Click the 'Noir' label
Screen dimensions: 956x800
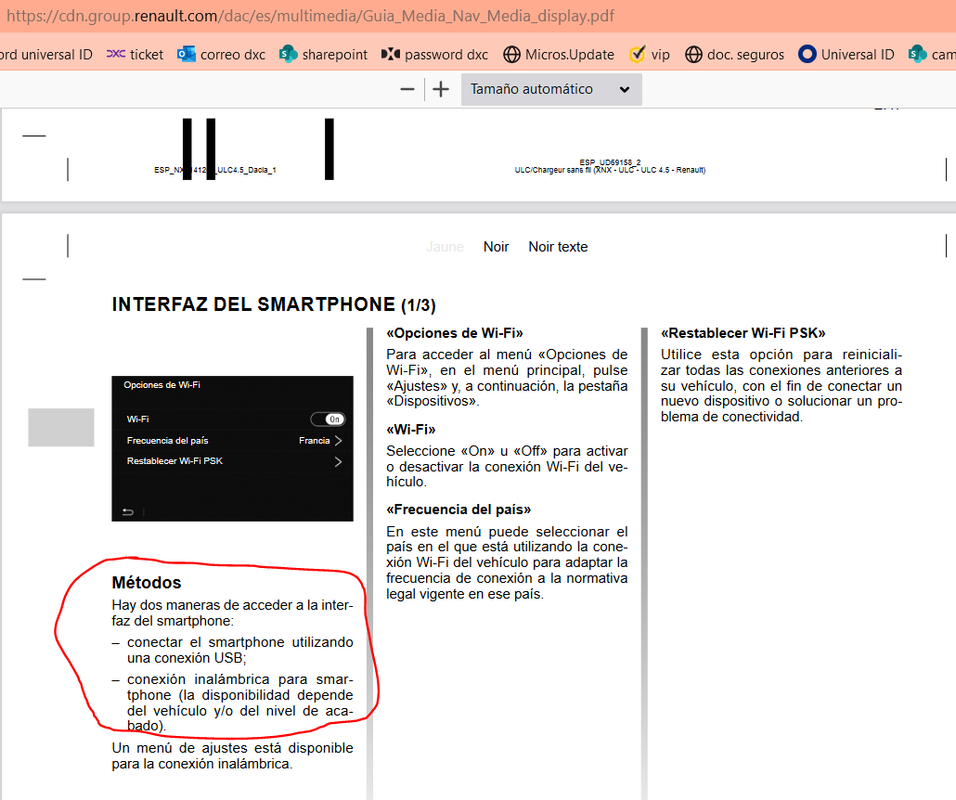pos(496,247)
